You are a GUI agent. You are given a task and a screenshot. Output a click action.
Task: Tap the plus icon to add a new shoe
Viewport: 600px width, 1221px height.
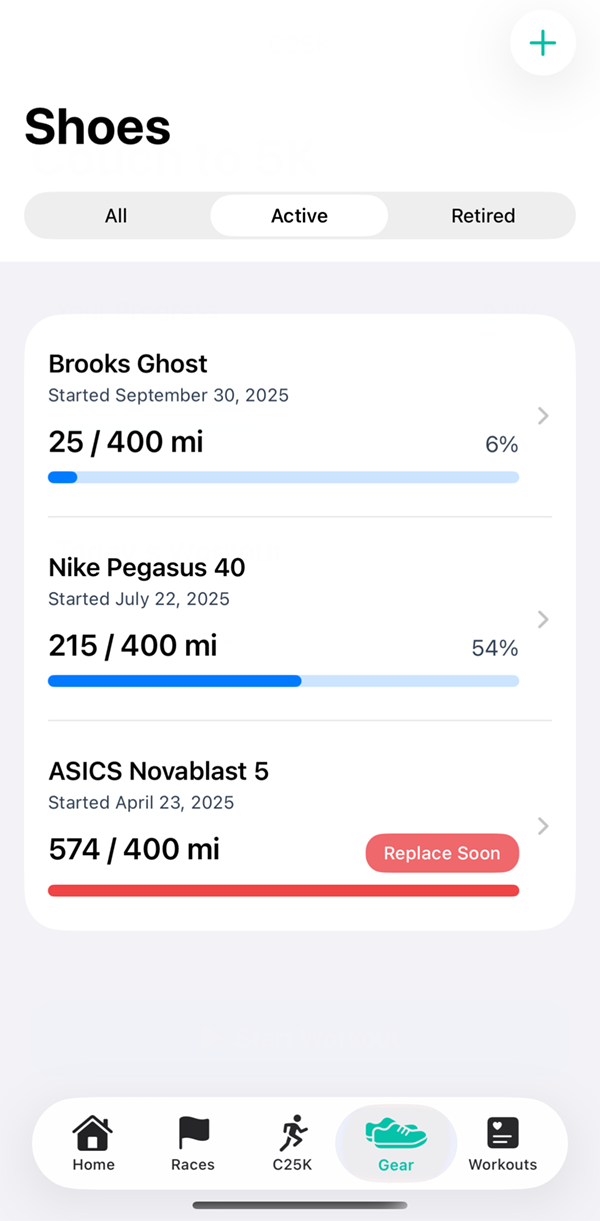pyautogui.click(x=543, y=43)
